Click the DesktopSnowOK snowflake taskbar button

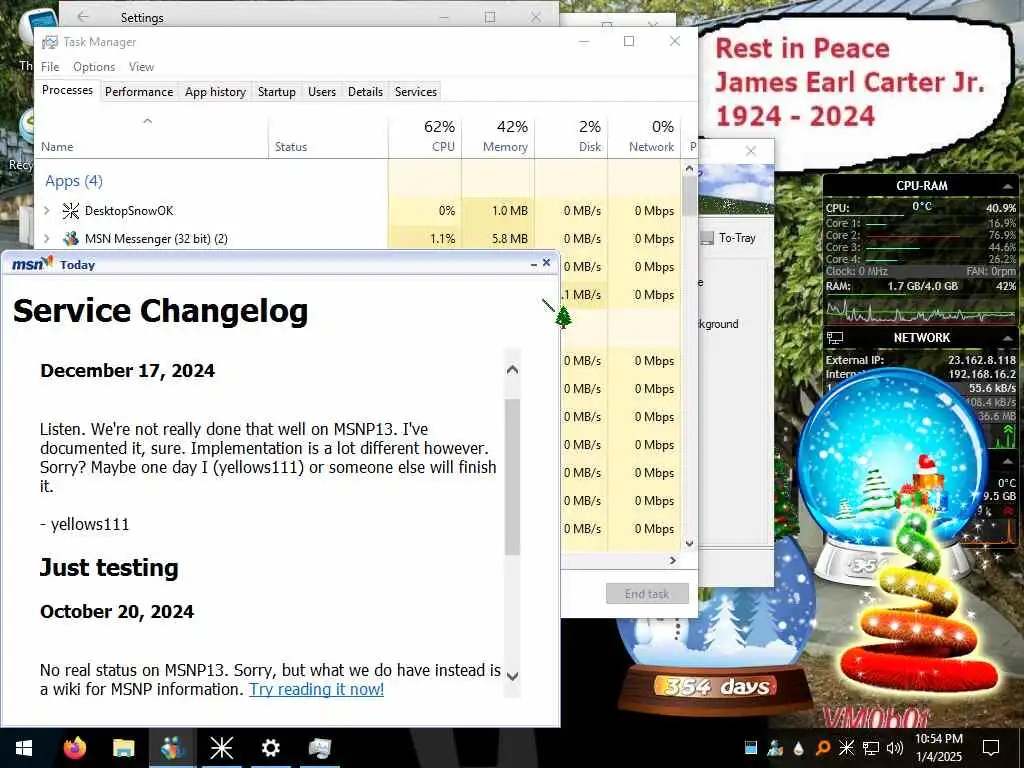coord(221,748)
